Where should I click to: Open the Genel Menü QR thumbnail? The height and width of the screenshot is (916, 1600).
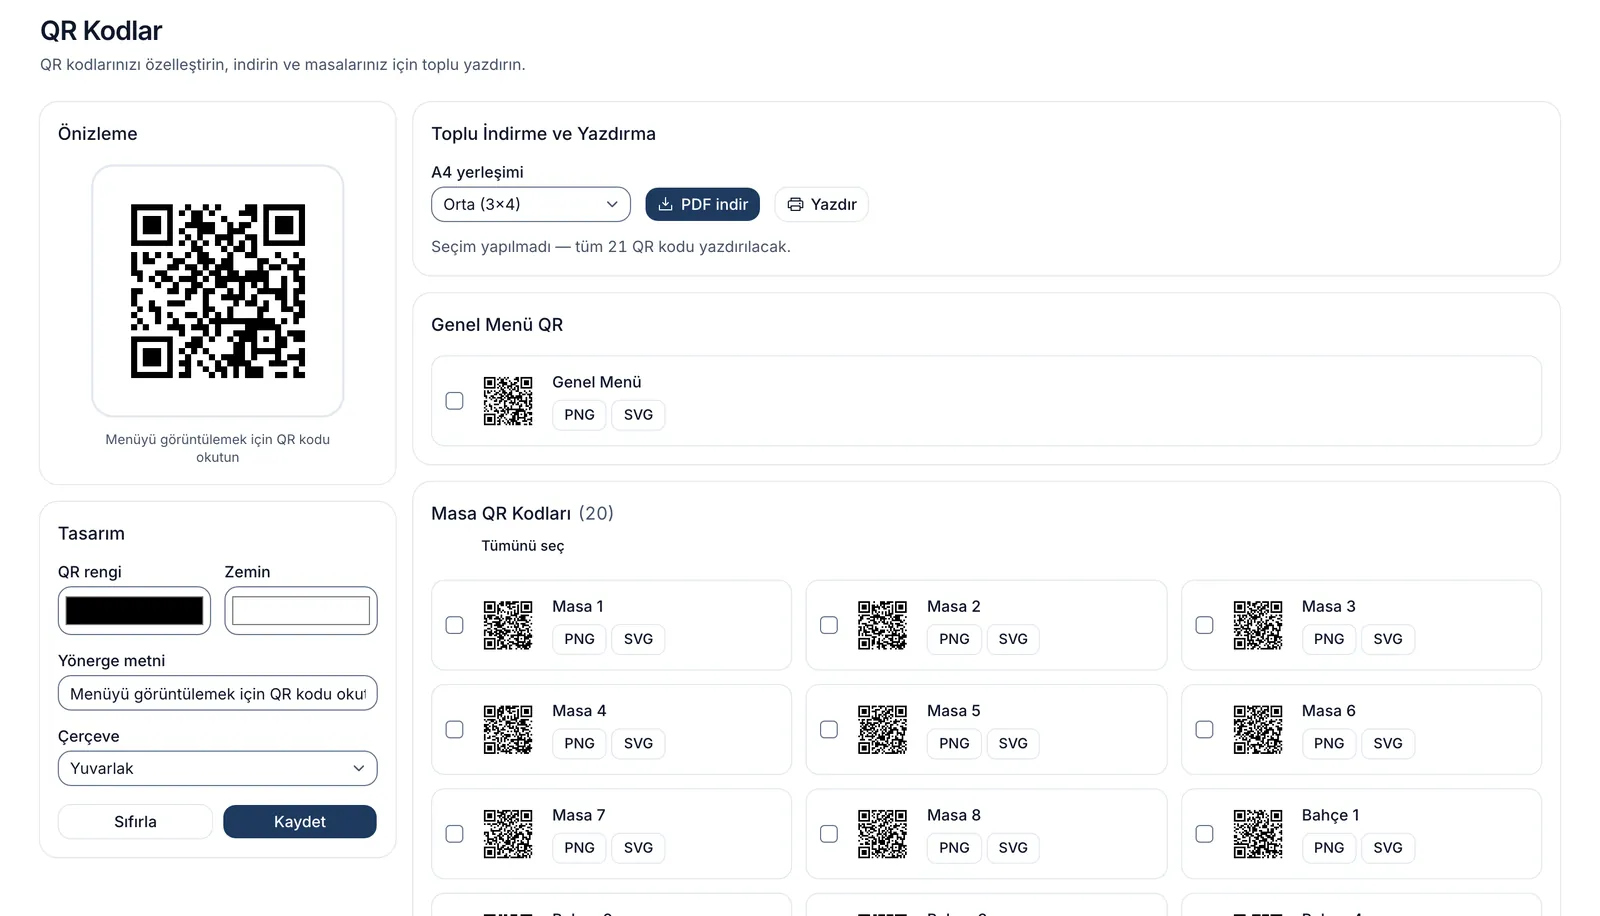point(508,401)
